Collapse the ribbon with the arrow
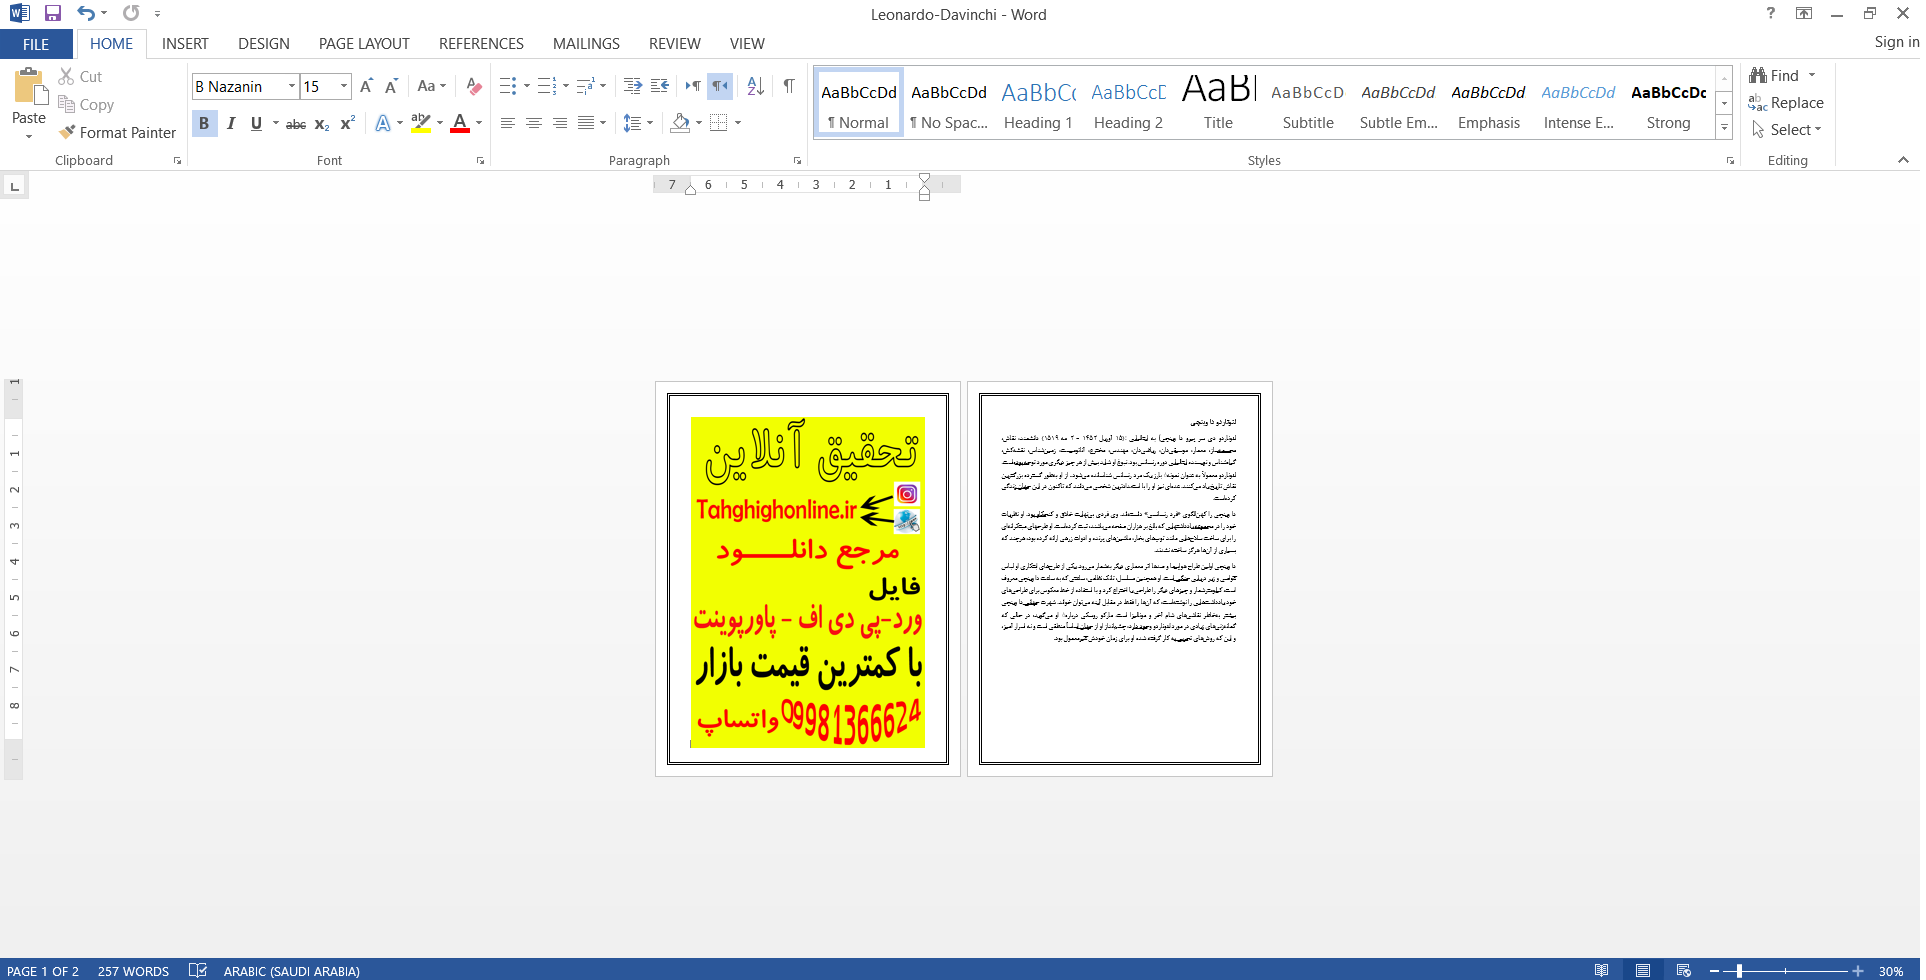The height and width of the screenshot is (980, 1926). pos(1903,160)
